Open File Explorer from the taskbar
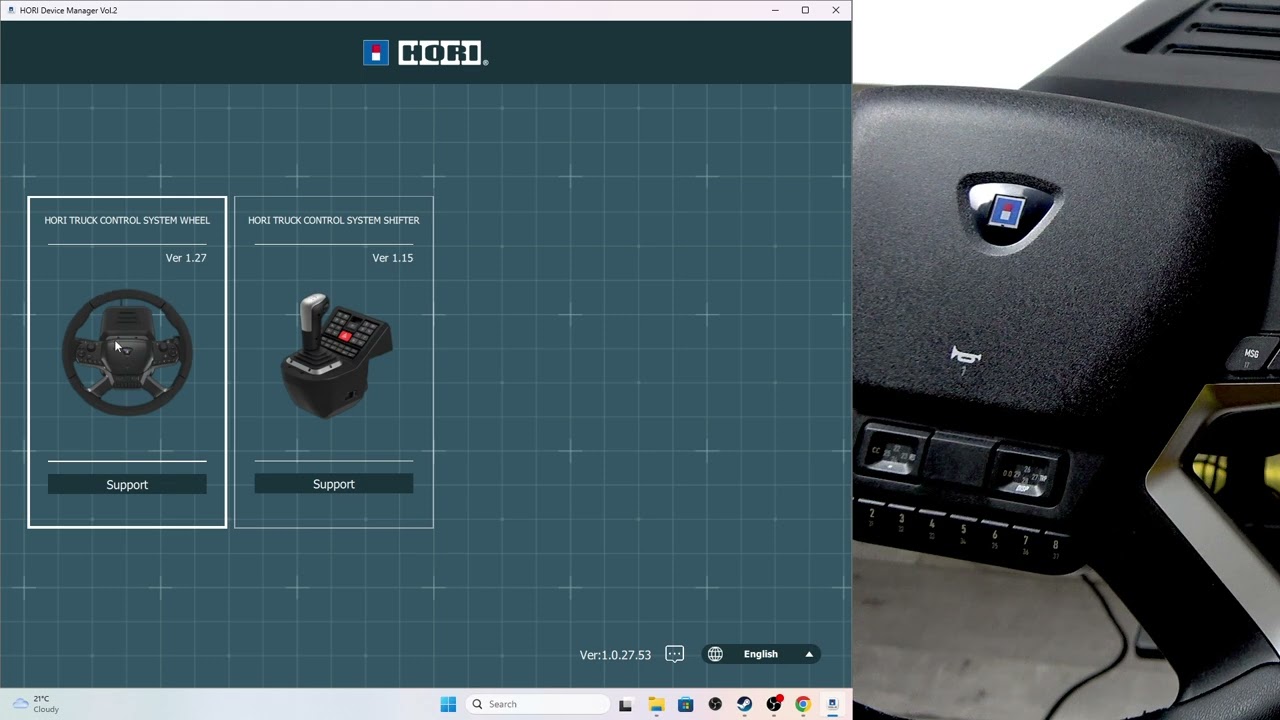This screenshot has width=1280, height=720. point(656,704)
